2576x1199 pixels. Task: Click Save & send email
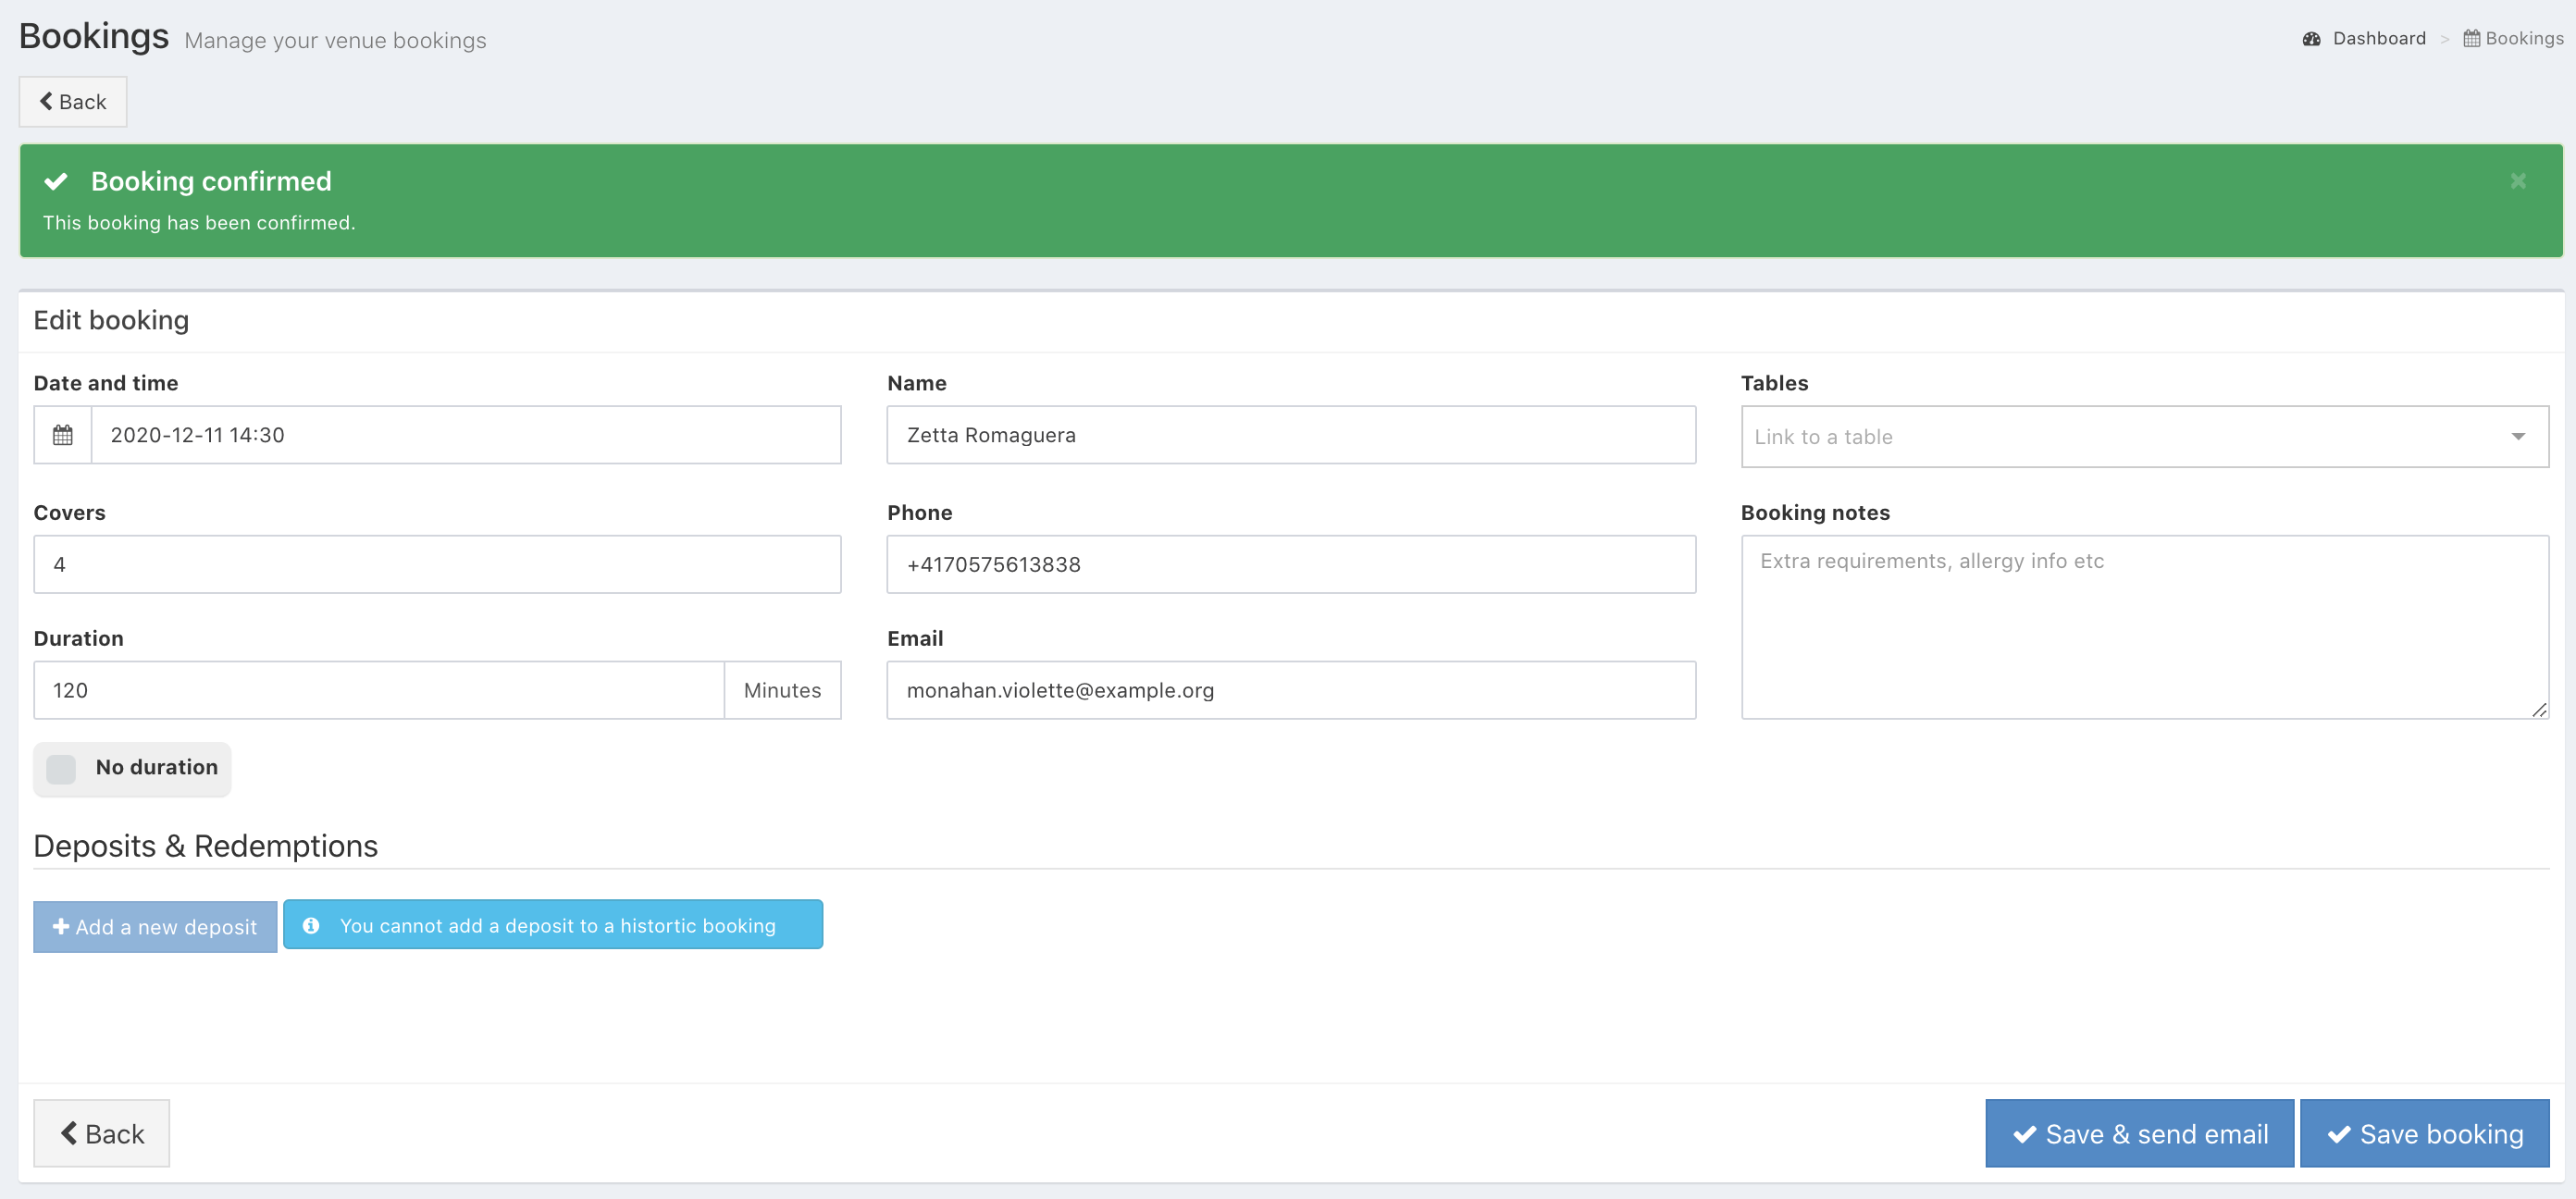coord(2139,1133)
